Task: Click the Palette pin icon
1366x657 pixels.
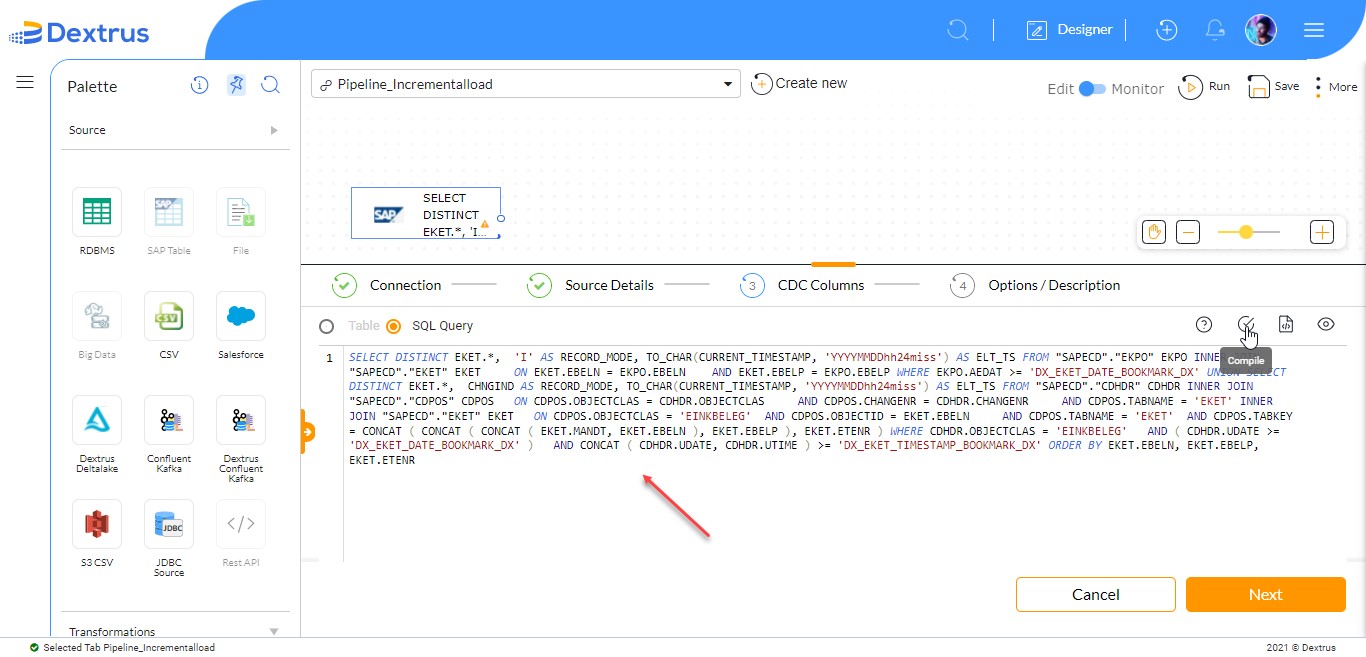Action: point(235,85)
